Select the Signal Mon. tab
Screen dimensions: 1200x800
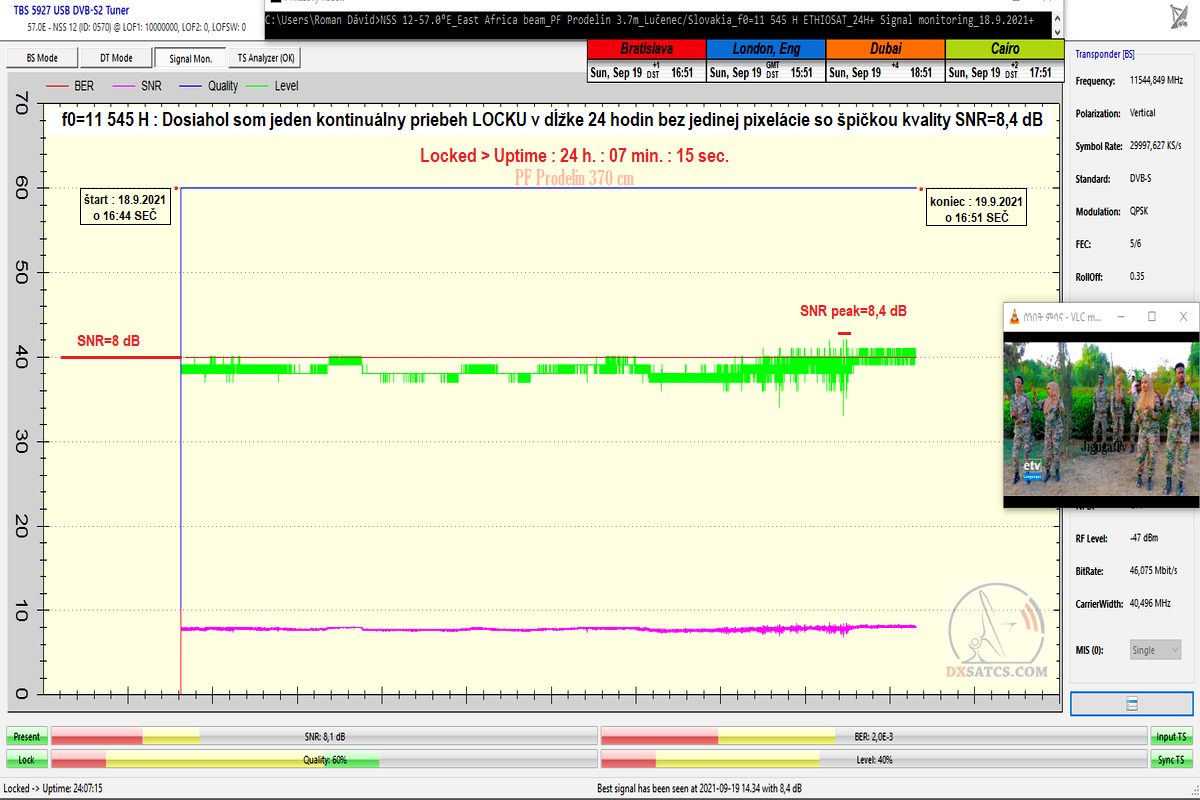(x=191, y=59)
